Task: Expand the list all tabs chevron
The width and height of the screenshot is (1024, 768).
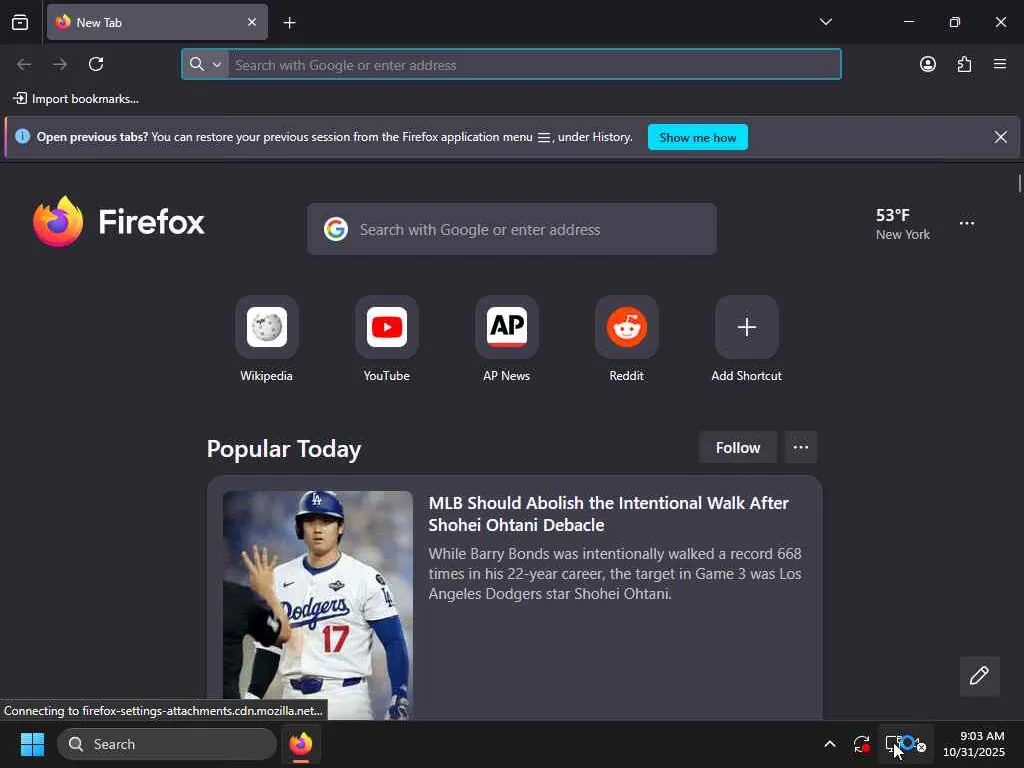Action: pos(825,22)
